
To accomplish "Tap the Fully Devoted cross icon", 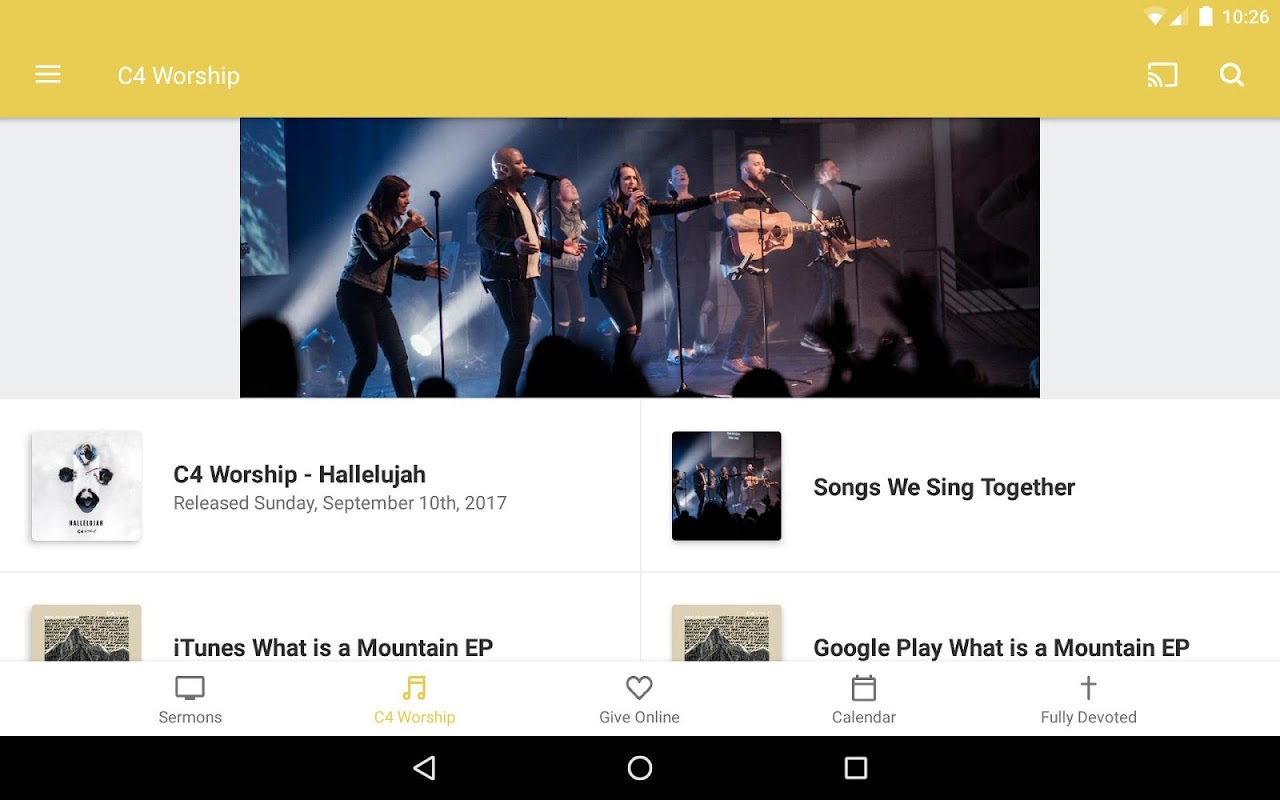I will click(1088, 688).
